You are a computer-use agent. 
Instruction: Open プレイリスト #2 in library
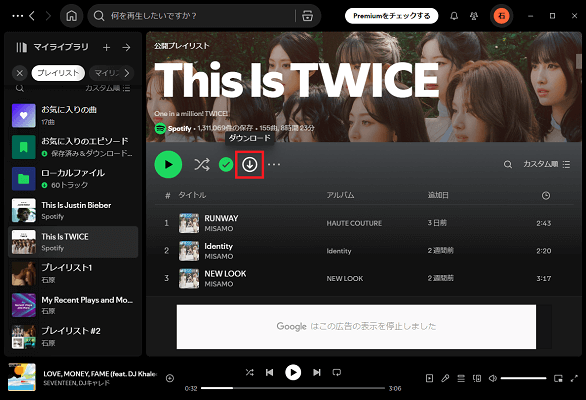click(73, 336)
